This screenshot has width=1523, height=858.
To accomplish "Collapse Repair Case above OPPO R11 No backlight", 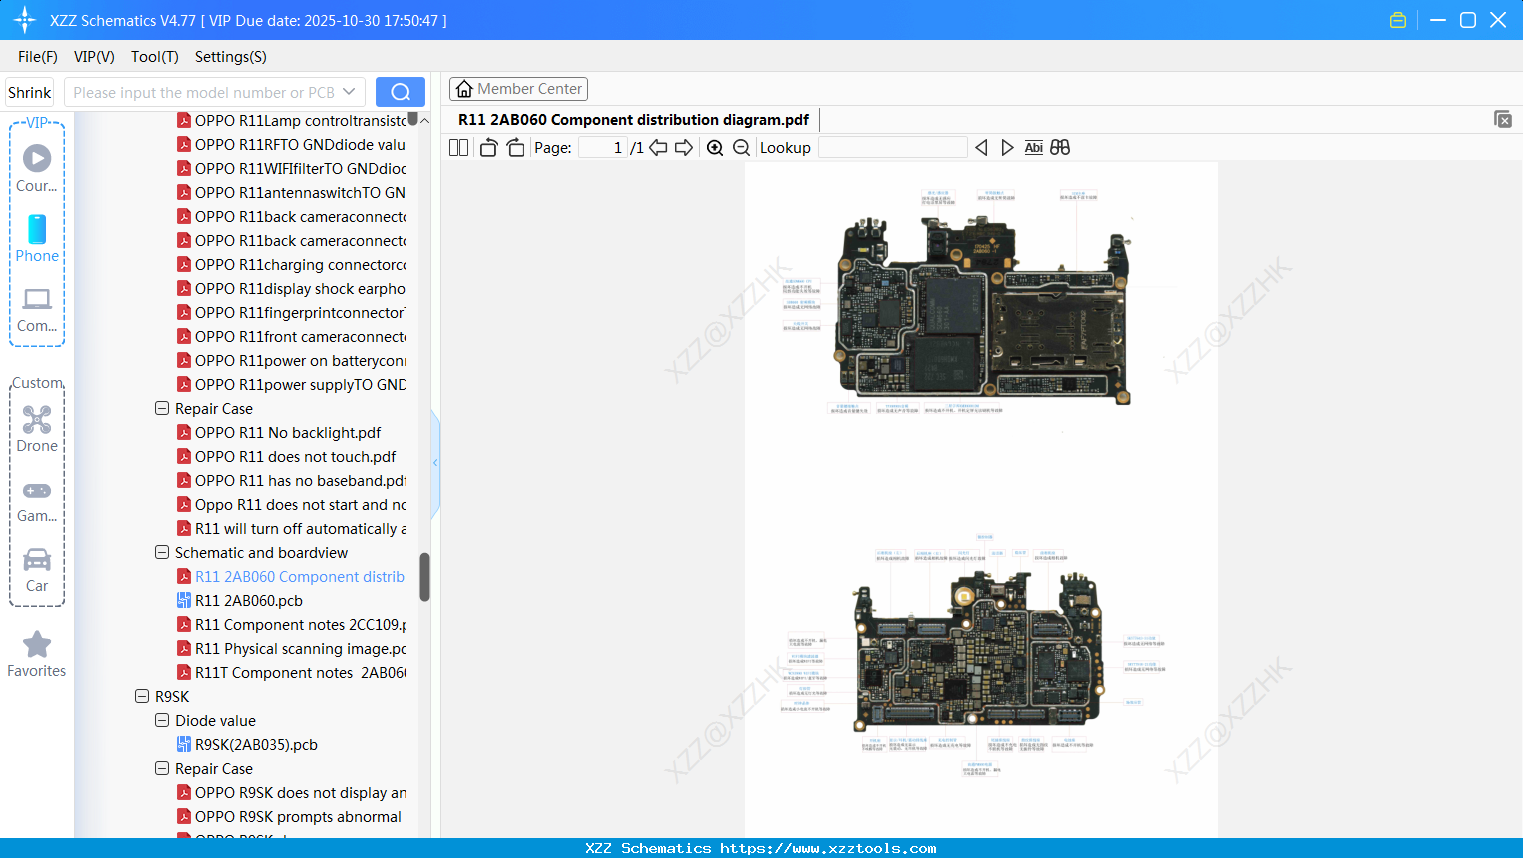I will [x=162, y=408].
